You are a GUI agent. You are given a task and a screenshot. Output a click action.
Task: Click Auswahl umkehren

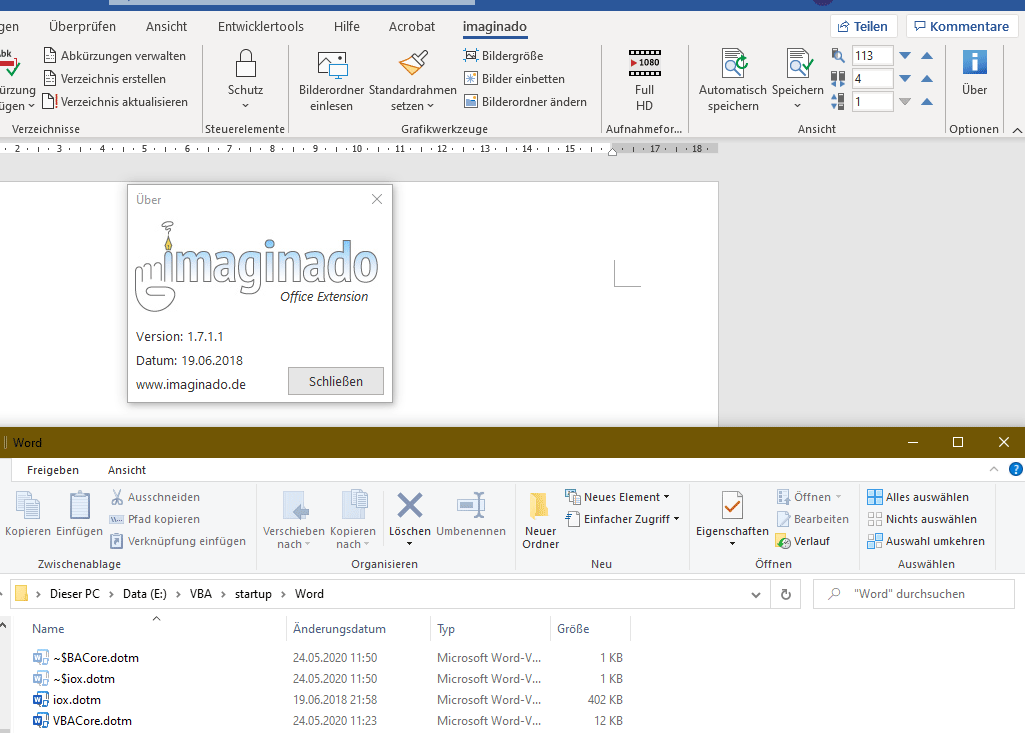click(x=926, y=541)
